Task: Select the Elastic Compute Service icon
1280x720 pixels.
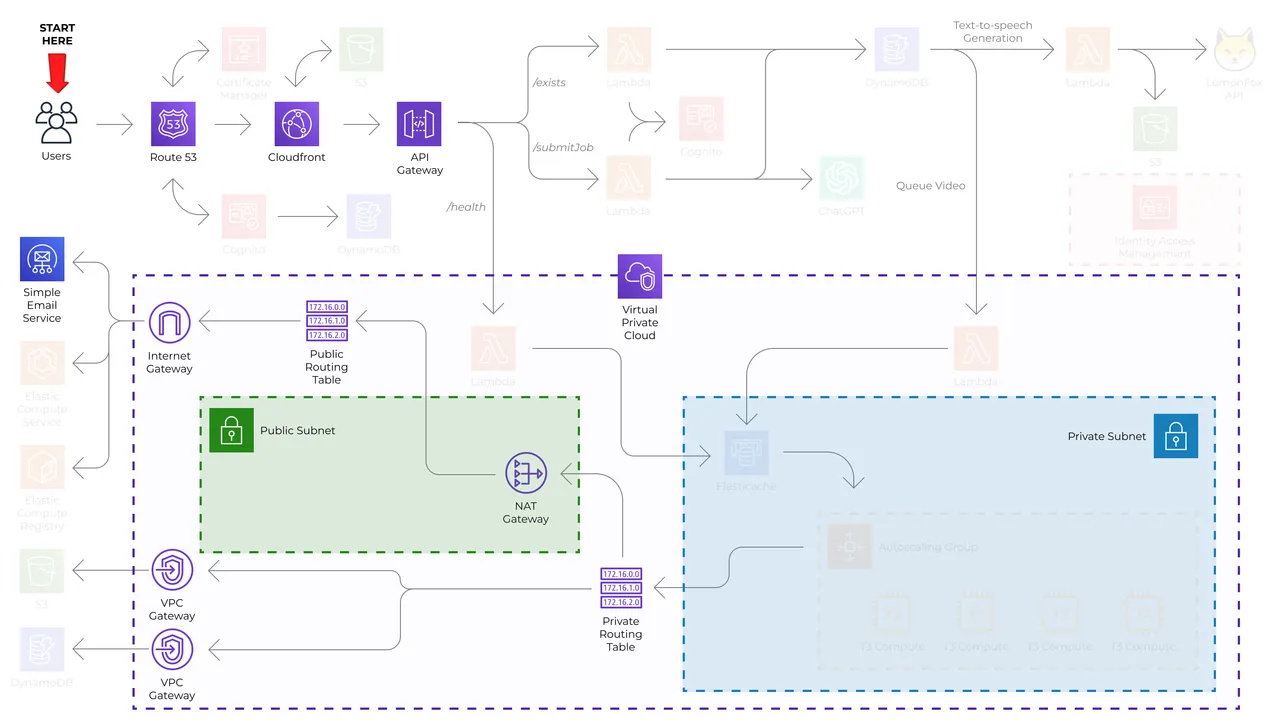Action: (x=42, y=363)
